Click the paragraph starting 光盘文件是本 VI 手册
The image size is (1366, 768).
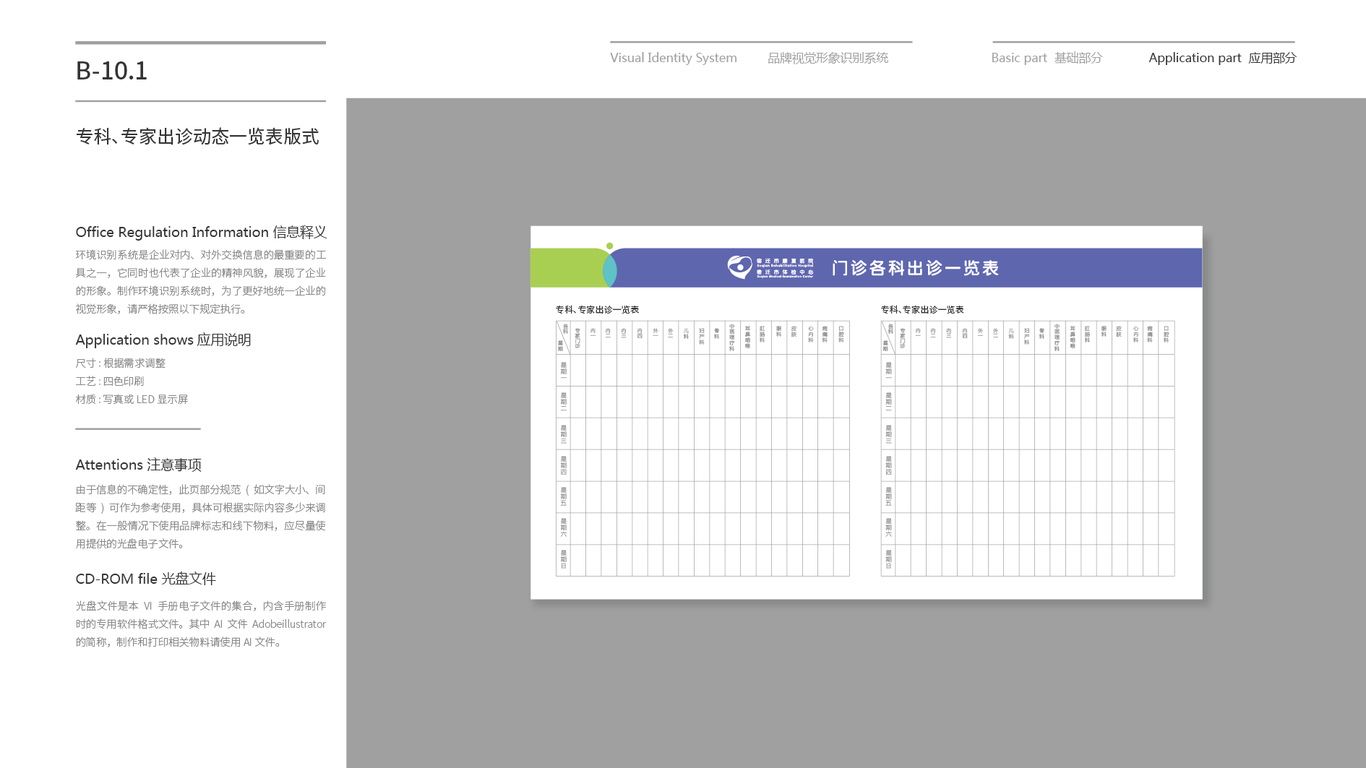click(201, 624)
